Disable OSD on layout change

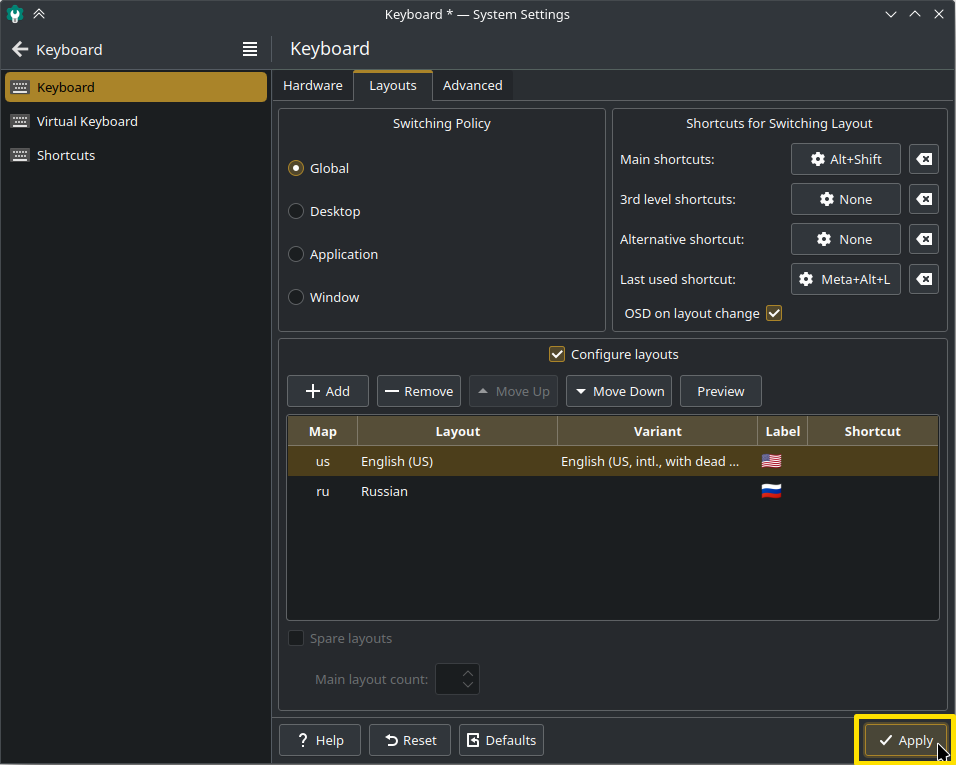773,314
